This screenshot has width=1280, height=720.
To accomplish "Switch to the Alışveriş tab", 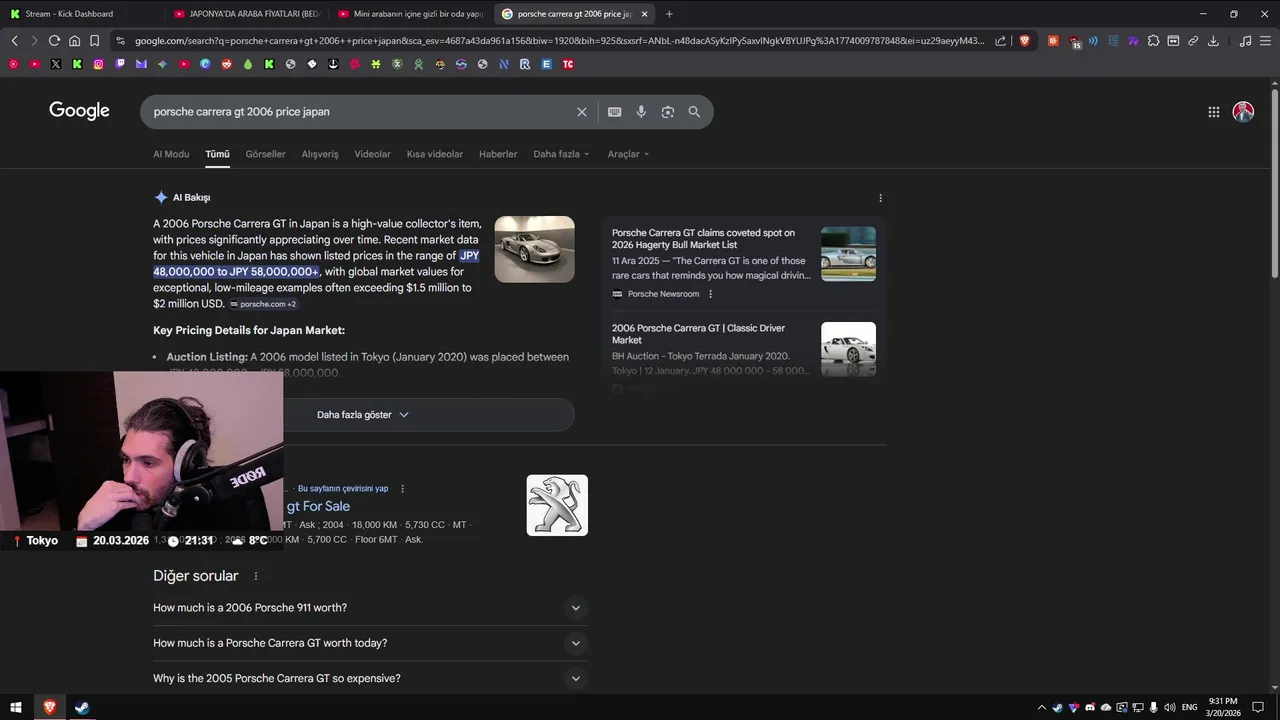I will (x=320, y=154).
